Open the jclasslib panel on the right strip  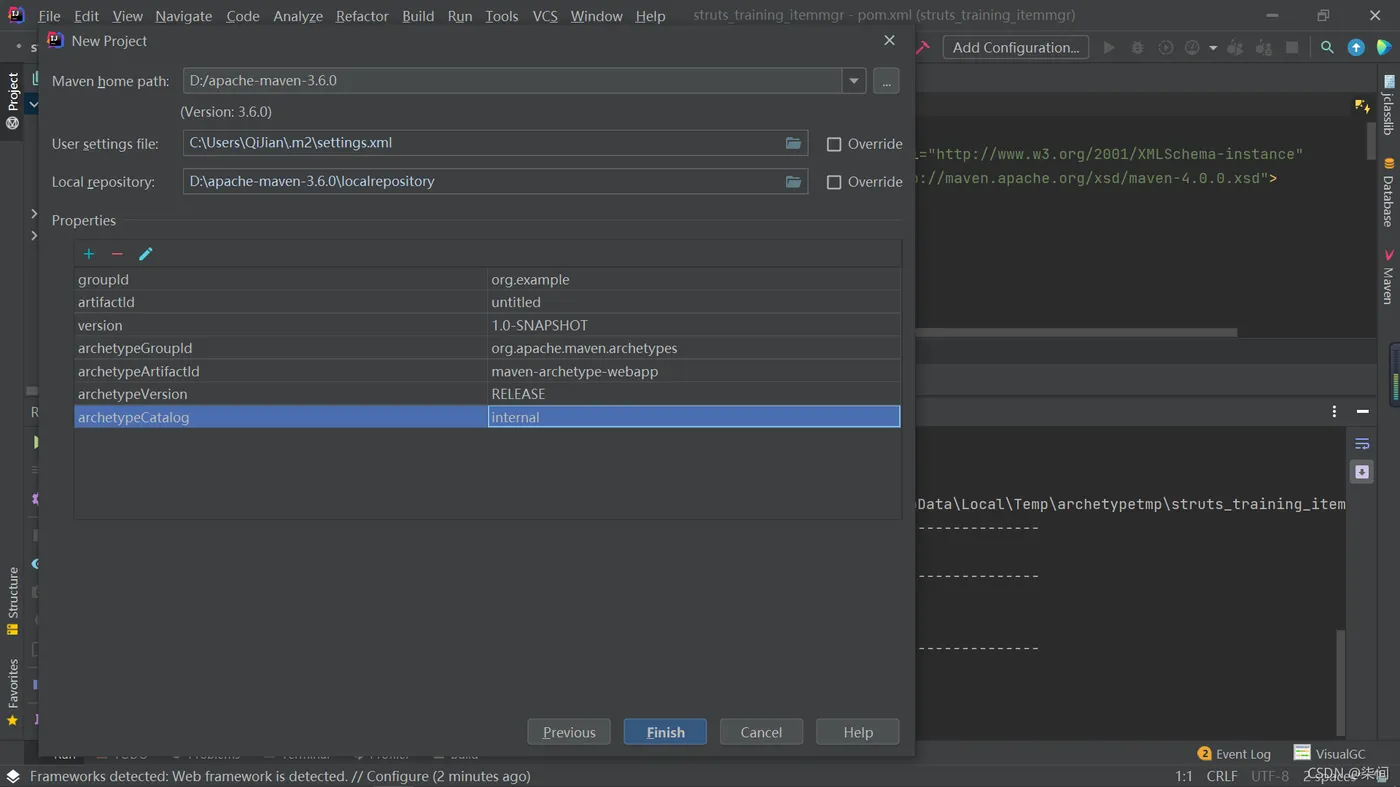[1388, 106]
